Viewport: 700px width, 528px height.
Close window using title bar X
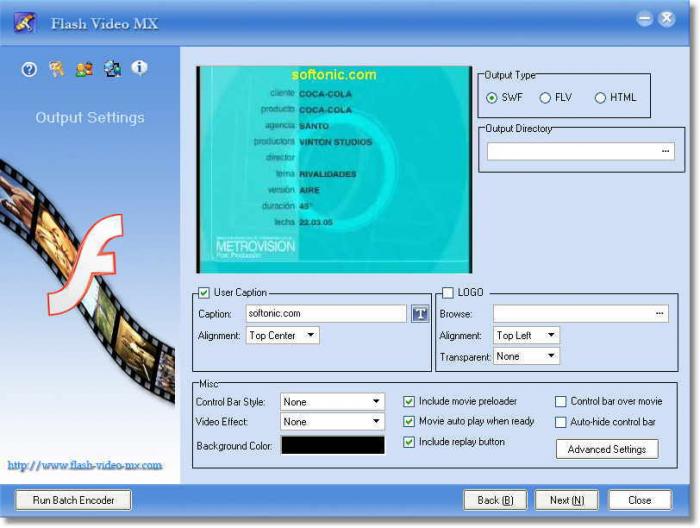click(x=667, y=19)
